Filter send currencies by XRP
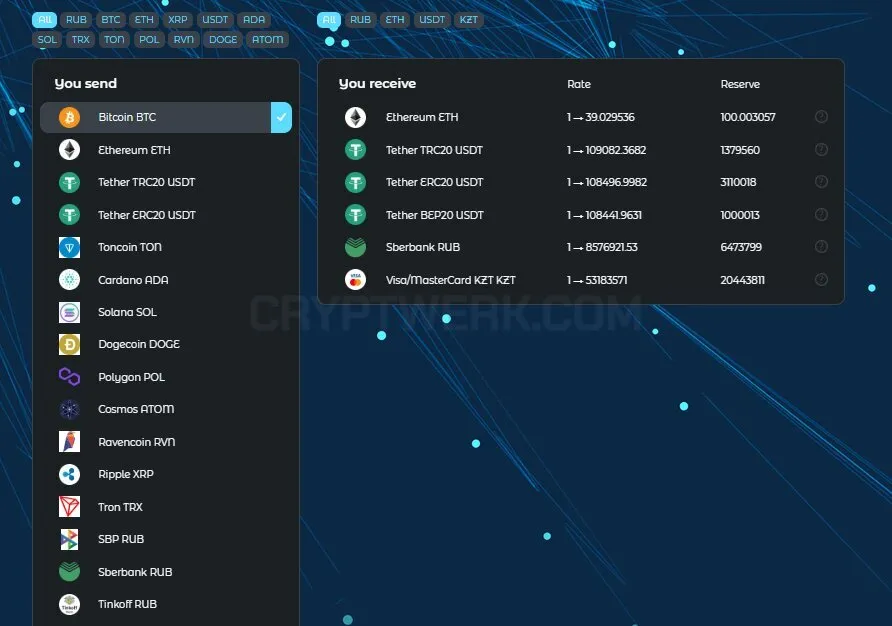Screen dimensions: 892x626 pos(177,19)
